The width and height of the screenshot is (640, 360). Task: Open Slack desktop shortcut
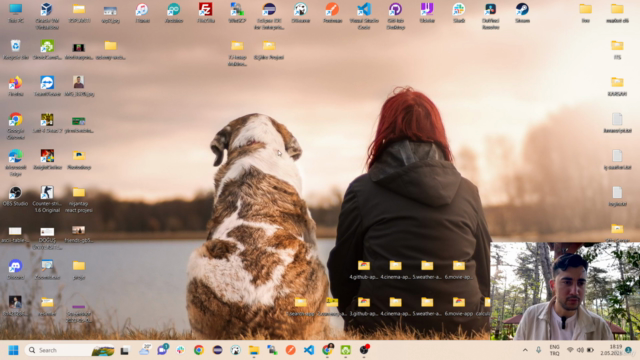(459, 12)
